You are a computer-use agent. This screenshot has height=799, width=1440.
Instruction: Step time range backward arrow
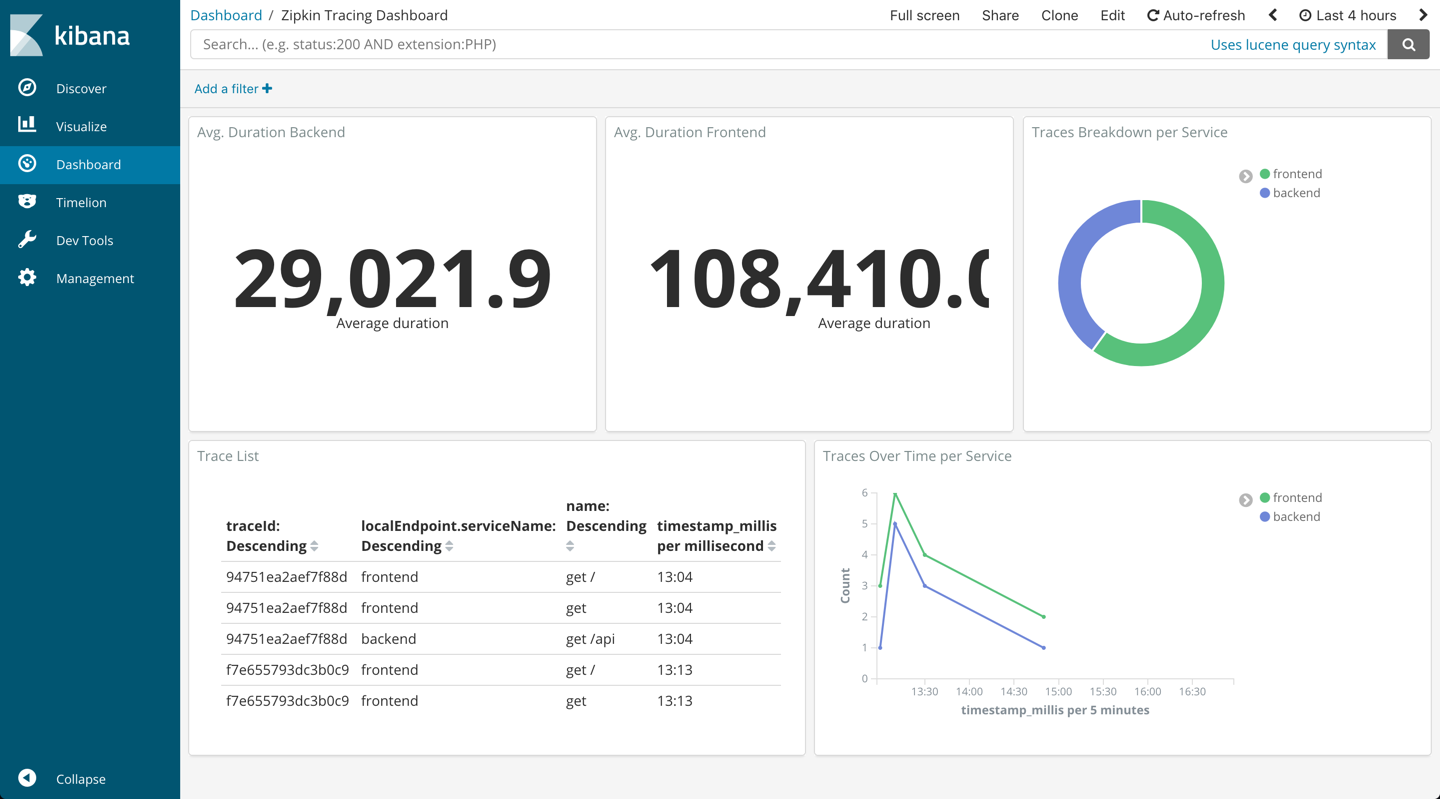coord(1273,15)
